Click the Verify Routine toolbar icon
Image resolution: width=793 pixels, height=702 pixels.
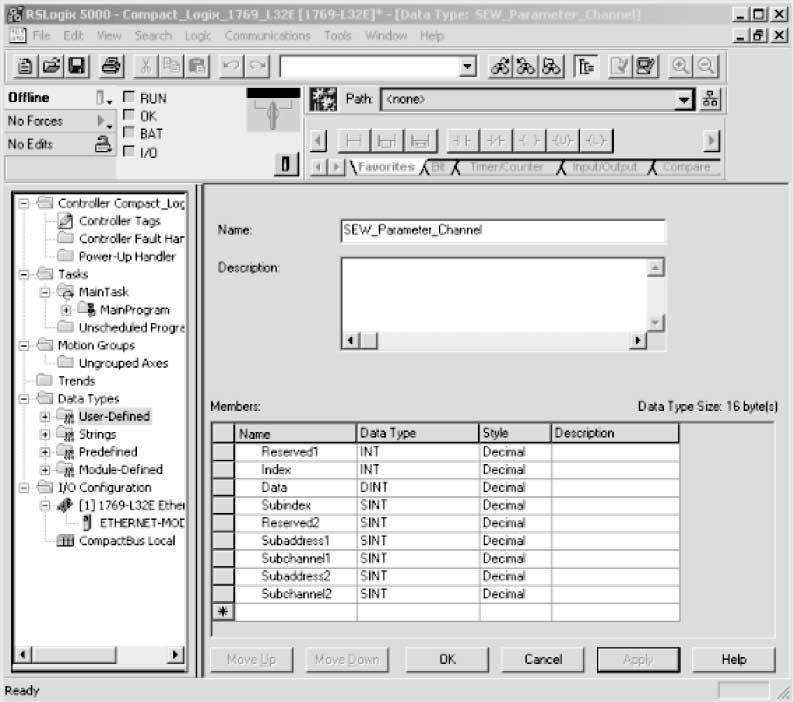620,66
